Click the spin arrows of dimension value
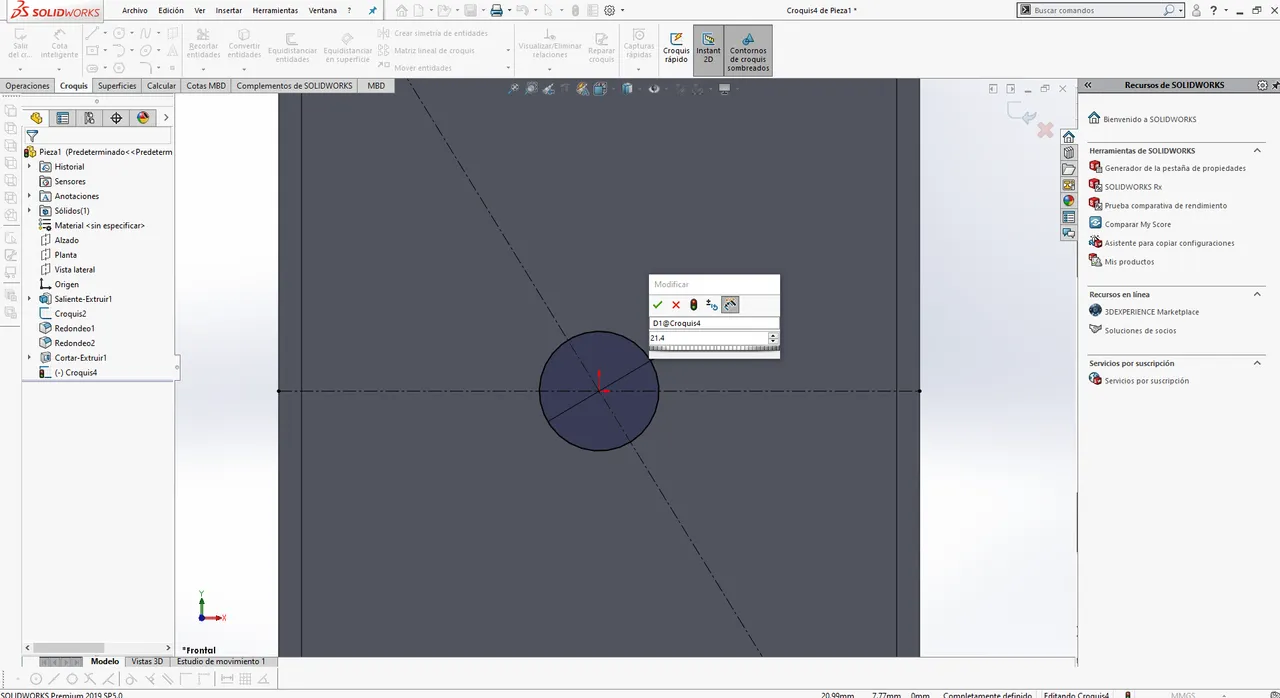Viewport: 1280px width, 698px height. [x=772, y=338]
